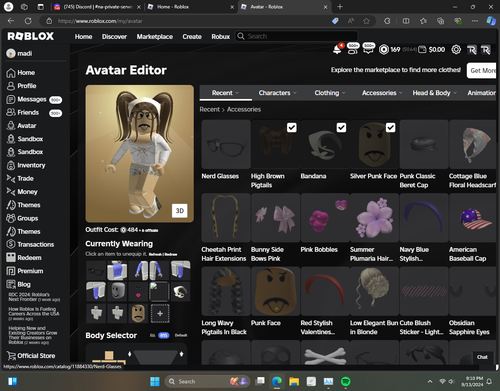Image resolution: width=500 pixels, height=391 pixels.
Task: Click the Recent breadcrumb link
Action: (210, 109)
